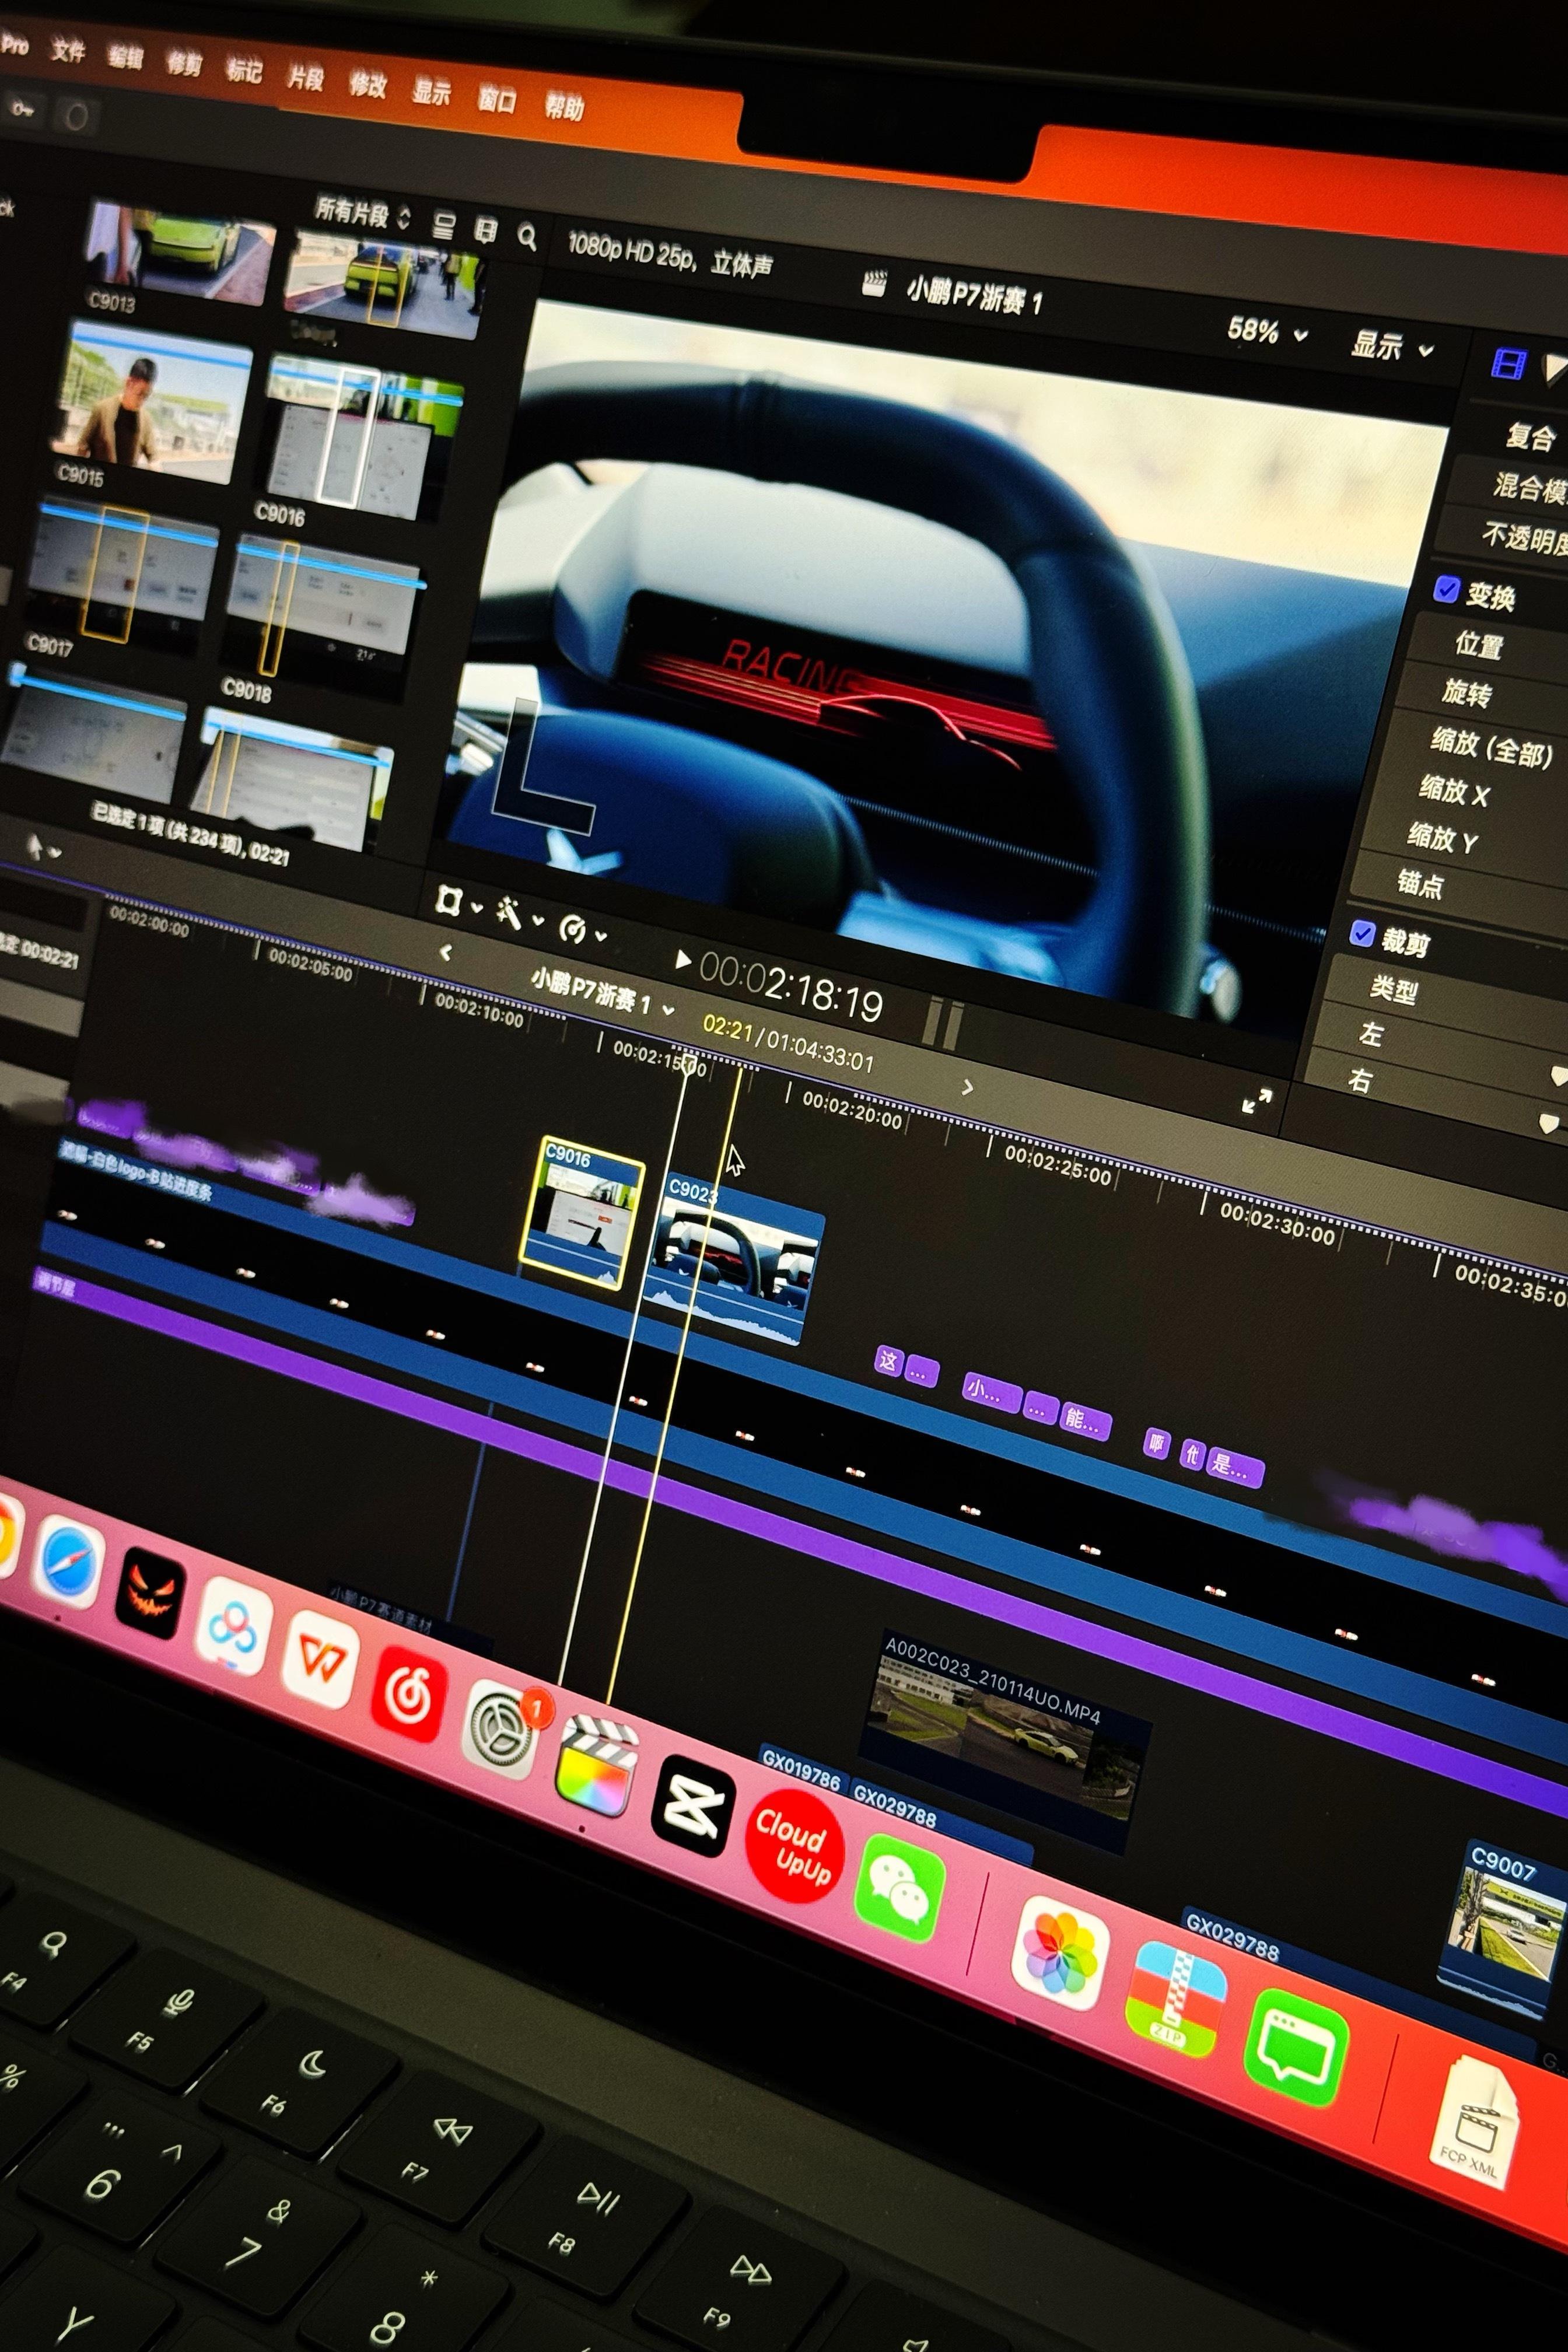Open the 小鹏P7浙赛 1 timeline dropdown
1568x2352 pixels.
click(x=602, y=990)
